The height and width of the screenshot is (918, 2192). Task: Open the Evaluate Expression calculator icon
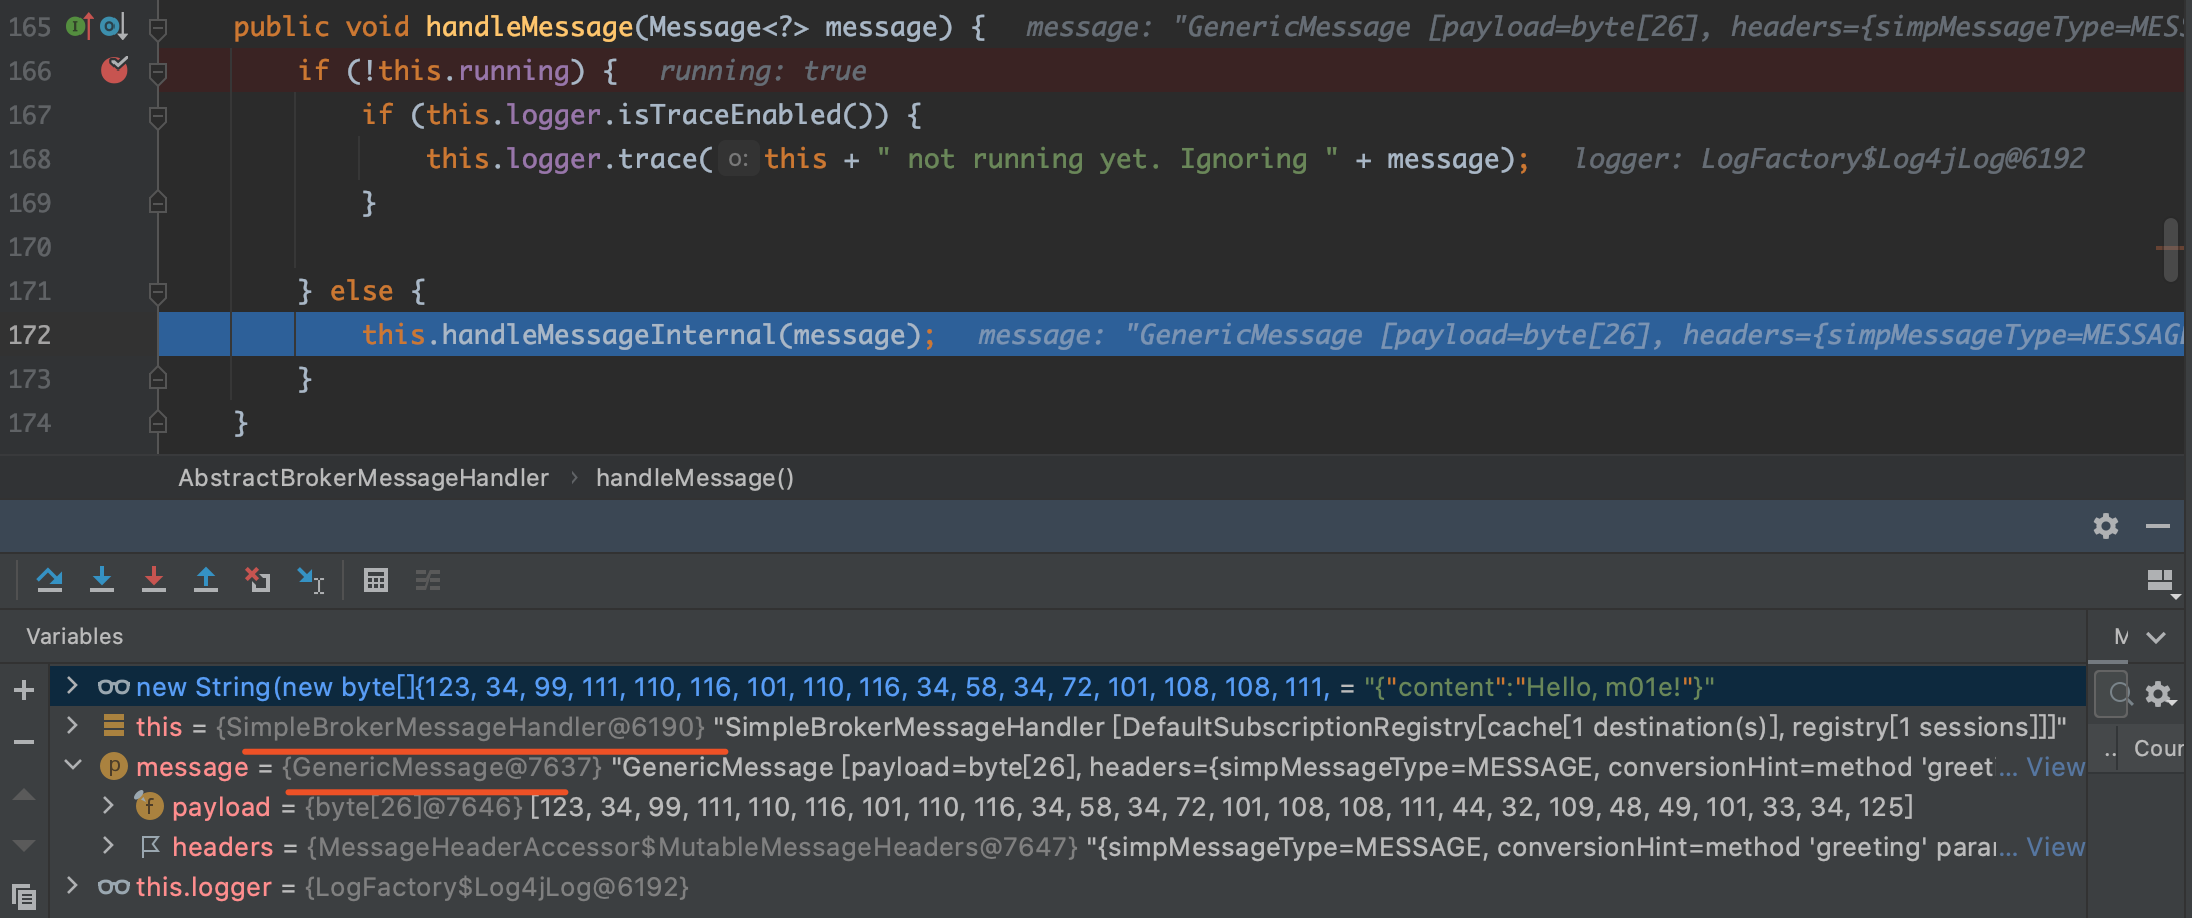(375, 580)
